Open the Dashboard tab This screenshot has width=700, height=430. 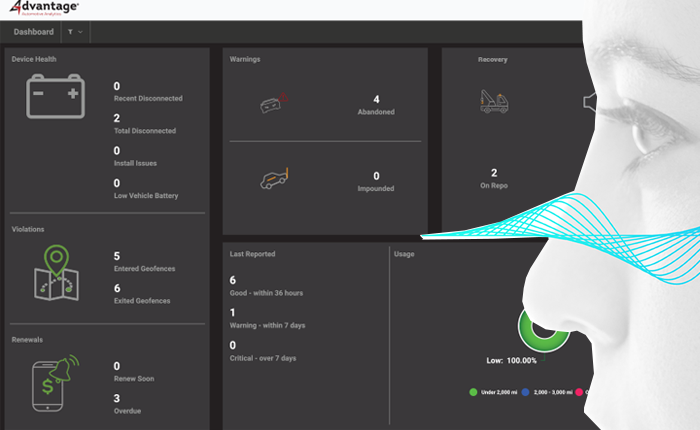(x=33, y=32)
